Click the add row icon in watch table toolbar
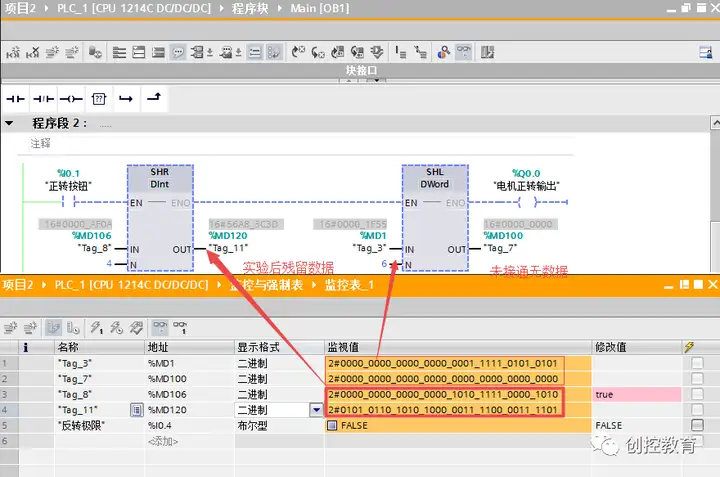The width and height of the screenshot is (720, 477). pos(30,328)
